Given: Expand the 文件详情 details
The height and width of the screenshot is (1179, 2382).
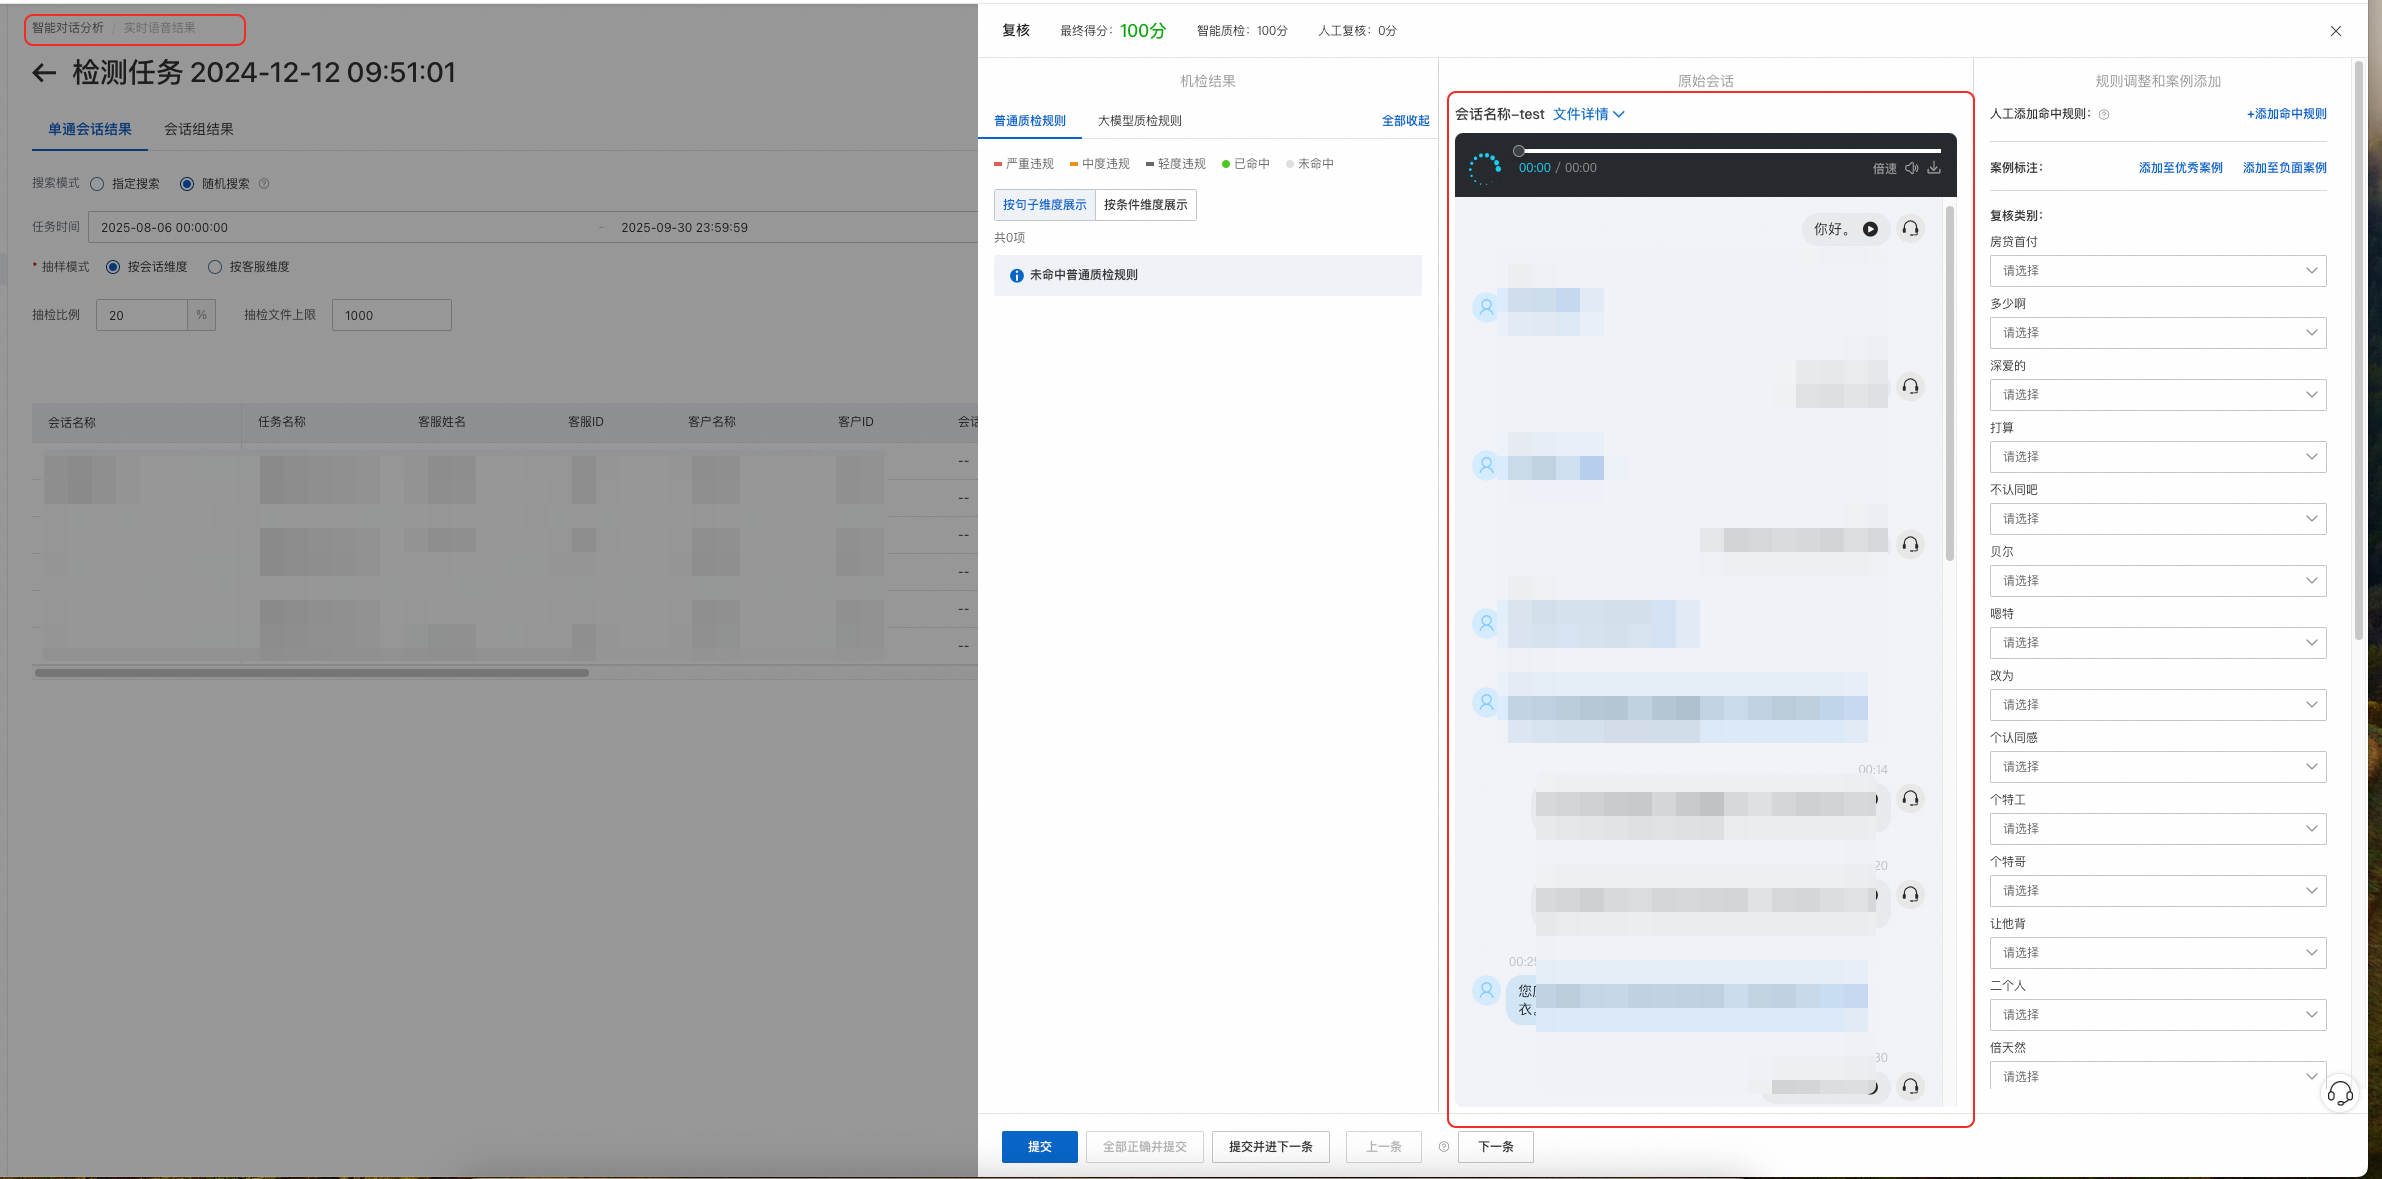Looking at the screenshot, I should click(x=1588, y=114).
